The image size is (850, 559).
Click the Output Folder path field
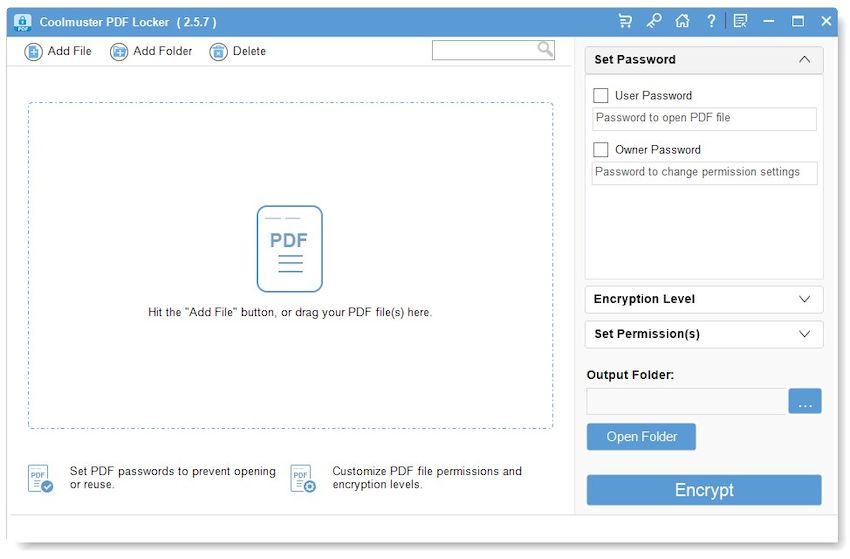point(687,402)
